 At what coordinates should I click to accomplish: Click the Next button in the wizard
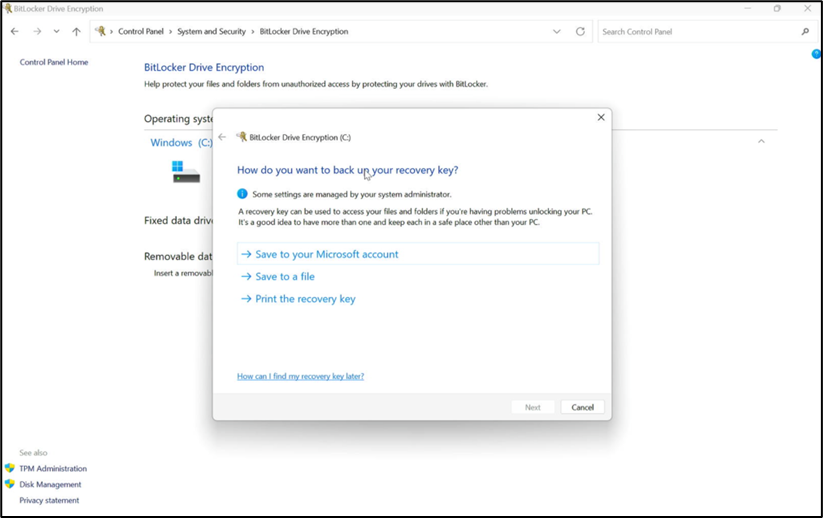click(x=533, y=407)
